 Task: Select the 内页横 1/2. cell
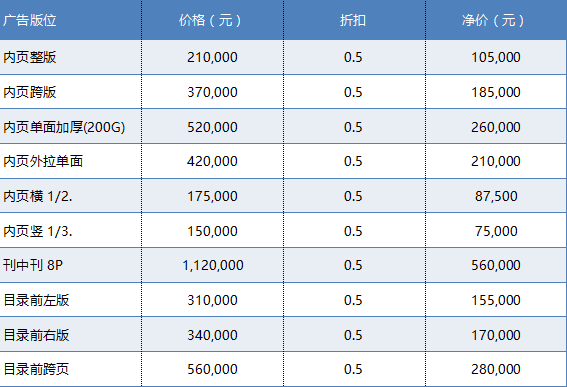click(71, 196)
